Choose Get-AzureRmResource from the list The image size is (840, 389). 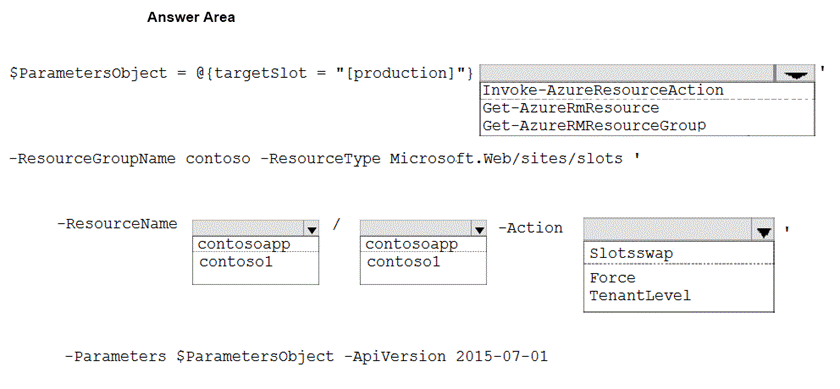(x=571, y=108)
